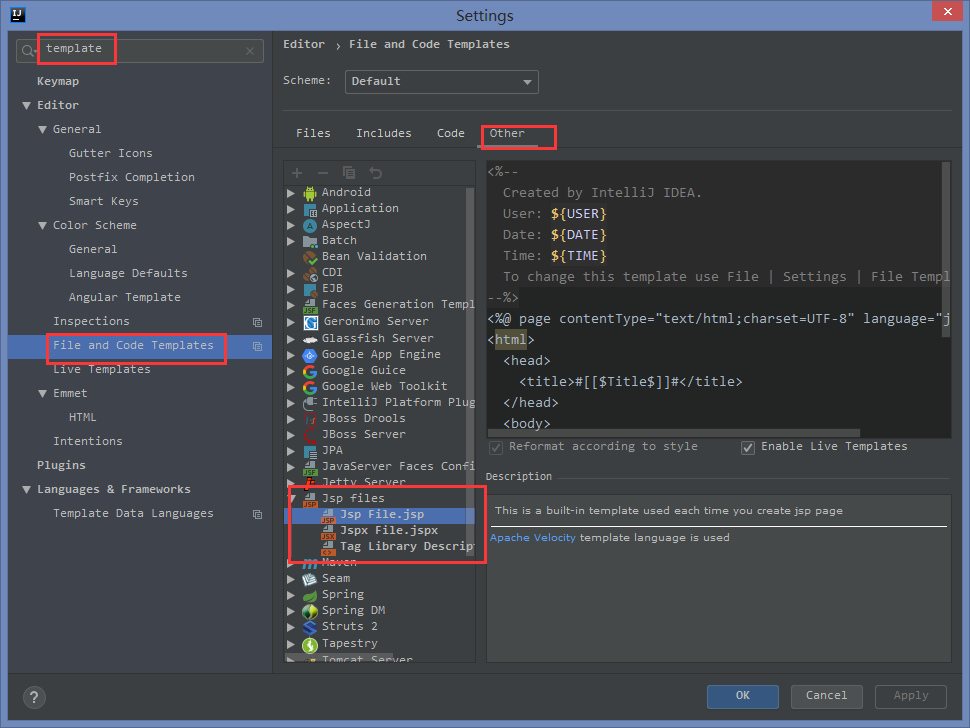Click the template list vertical scrollbar
970x728 pixels.
click(x=470, y=371)
